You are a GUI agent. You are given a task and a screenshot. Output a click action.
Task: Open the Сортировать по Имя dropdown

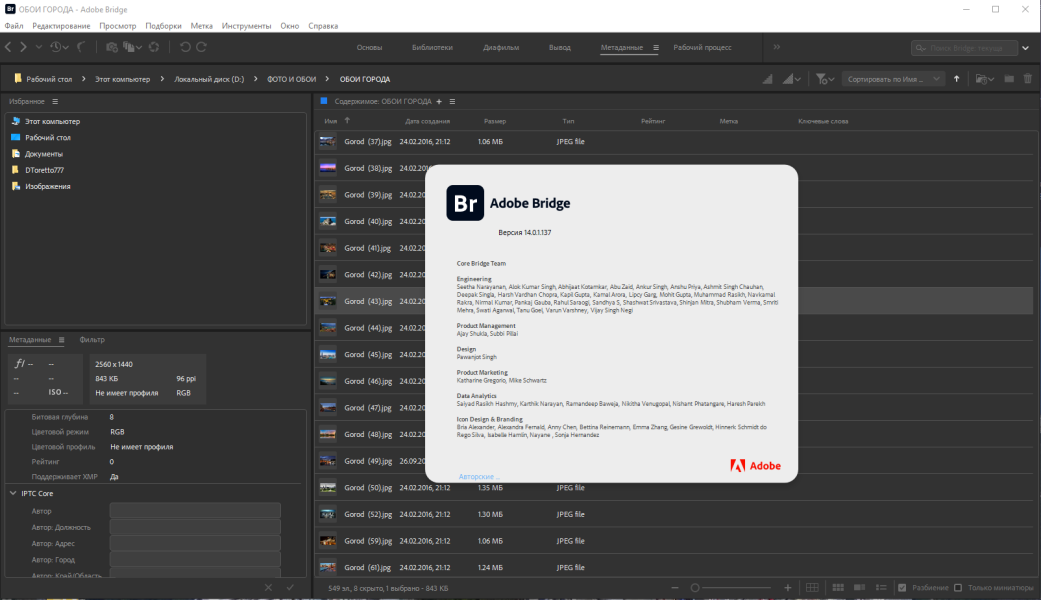tap(893, 79)
